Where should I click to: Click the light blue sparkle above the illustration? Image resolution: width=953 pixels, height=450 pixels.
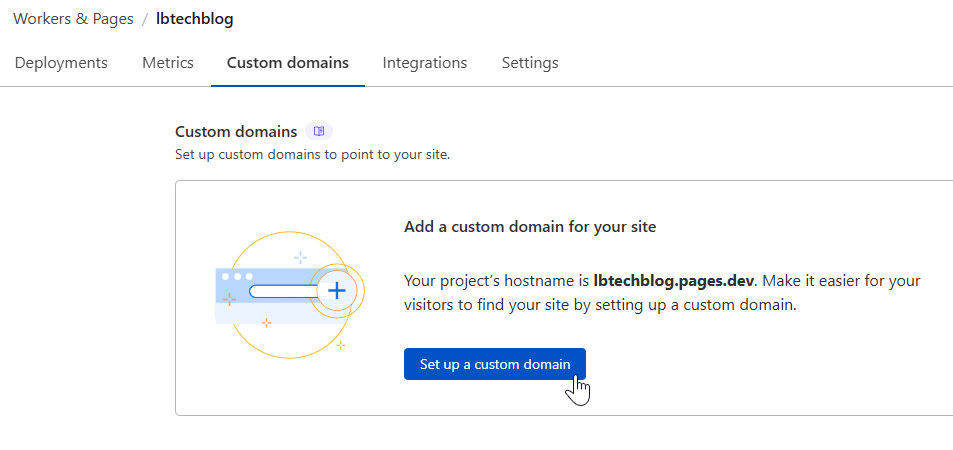(x=300, y=257)
